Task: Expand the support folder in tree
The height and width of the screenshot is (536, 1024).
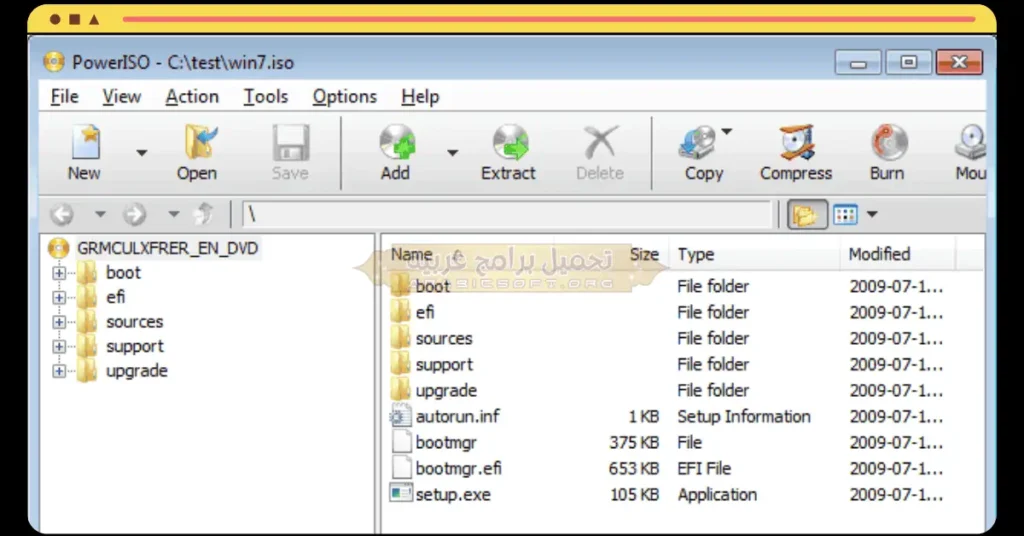Action: tap(59, 347)
